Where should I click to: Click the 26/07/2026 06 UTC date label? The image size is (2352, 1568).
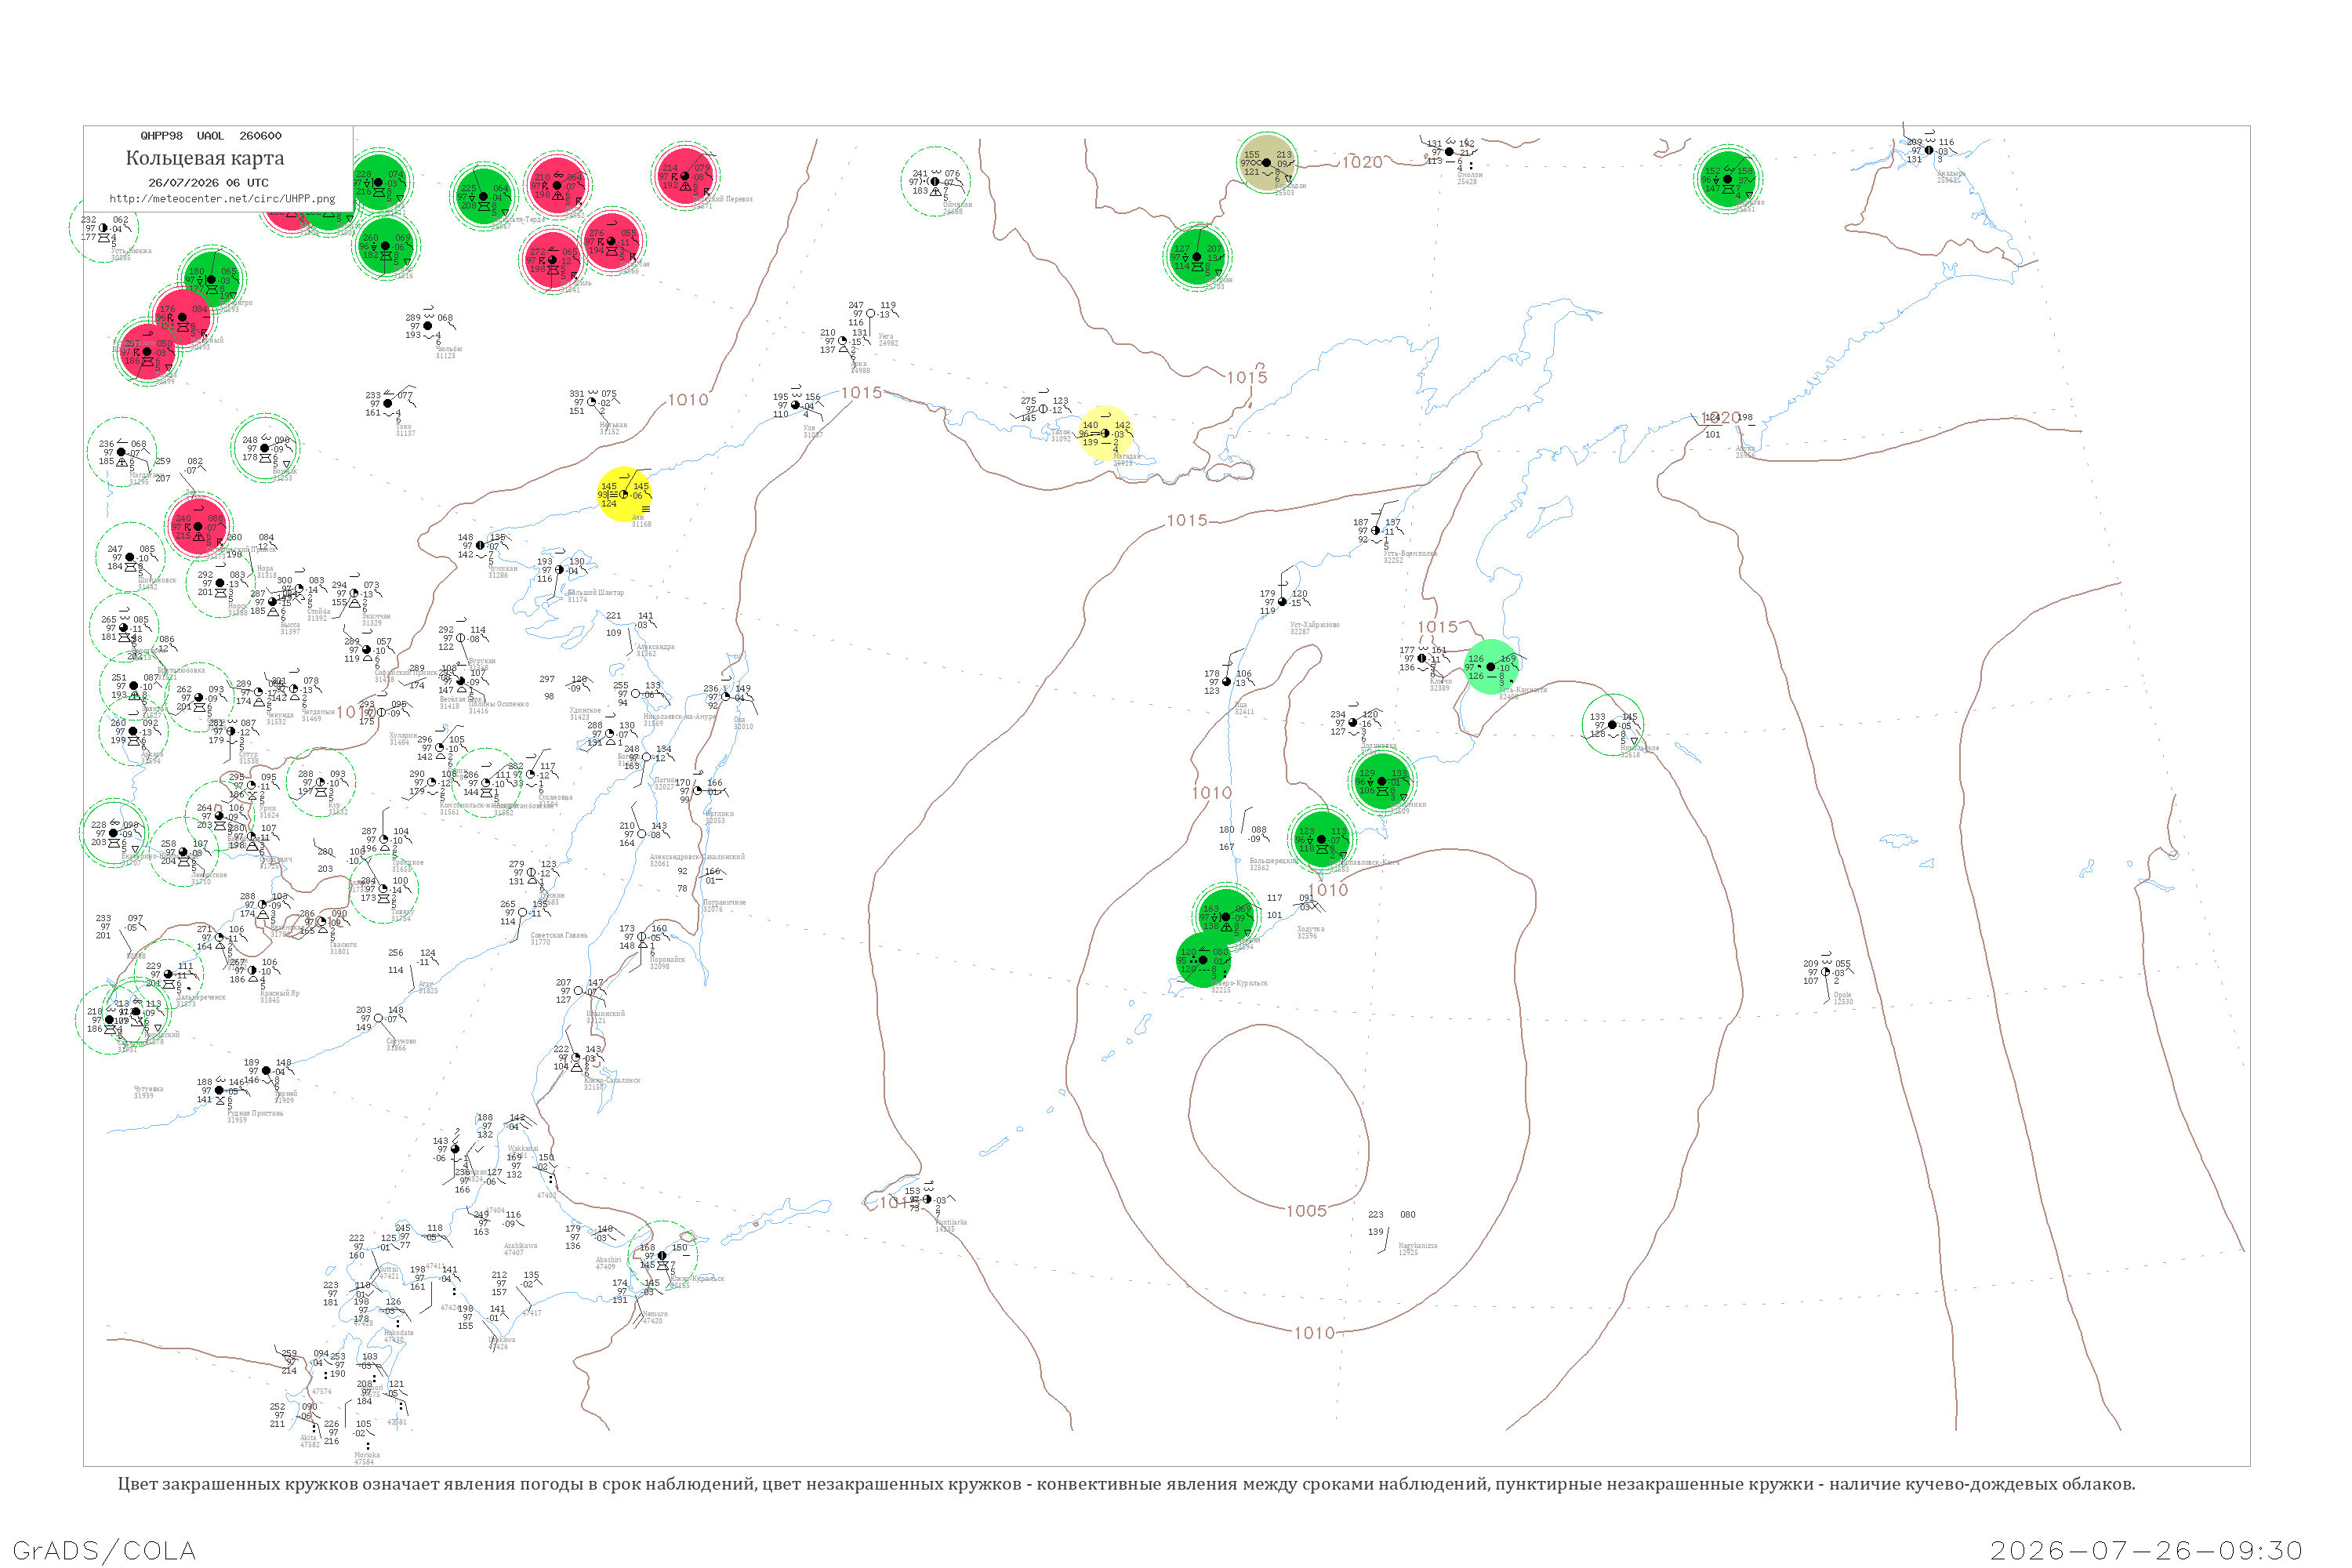(209, 183)
